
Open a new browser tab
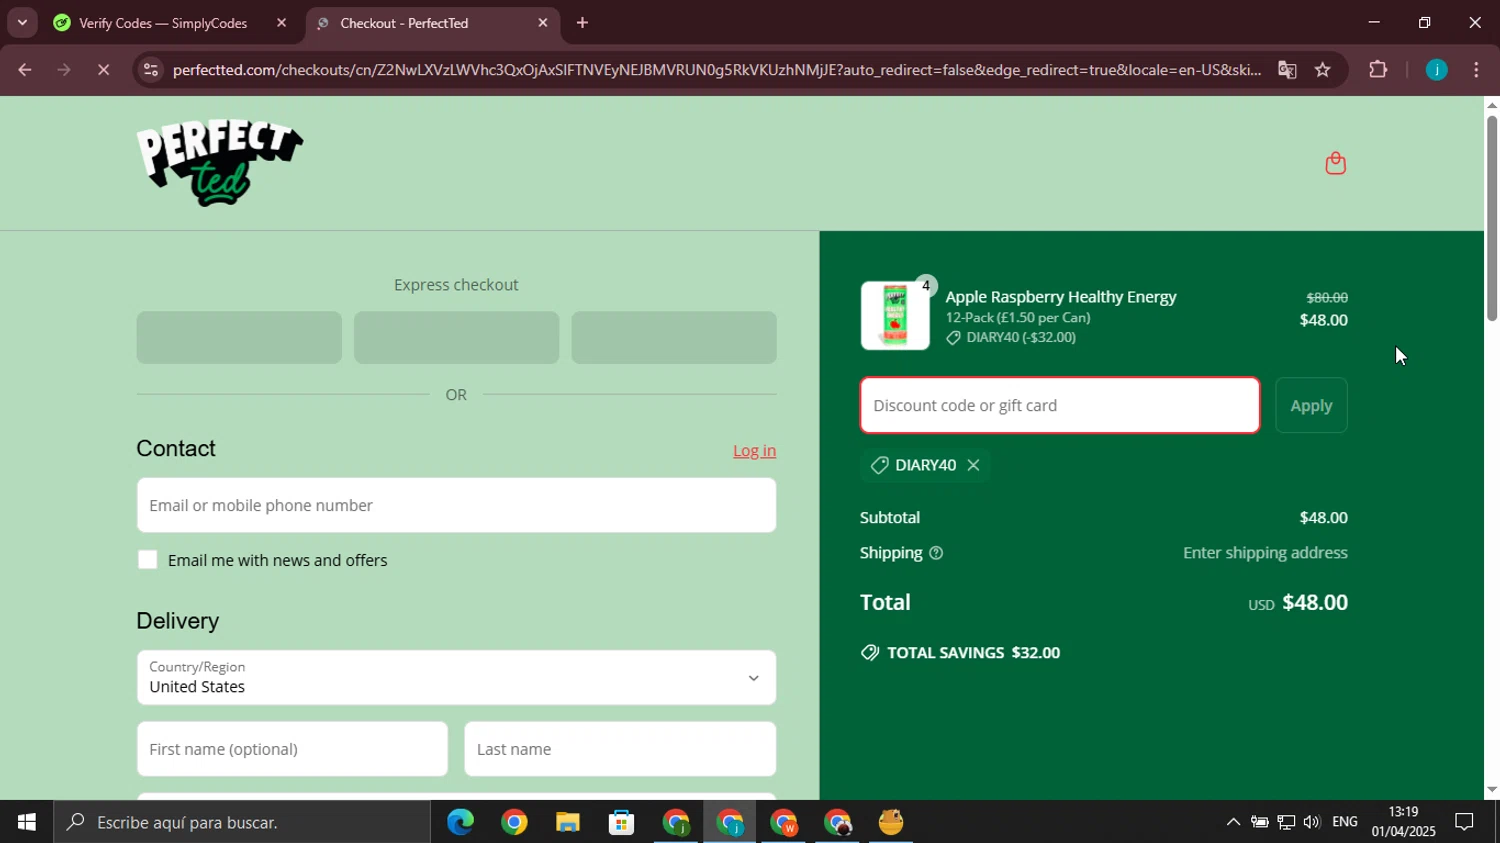tap(582, 23)
